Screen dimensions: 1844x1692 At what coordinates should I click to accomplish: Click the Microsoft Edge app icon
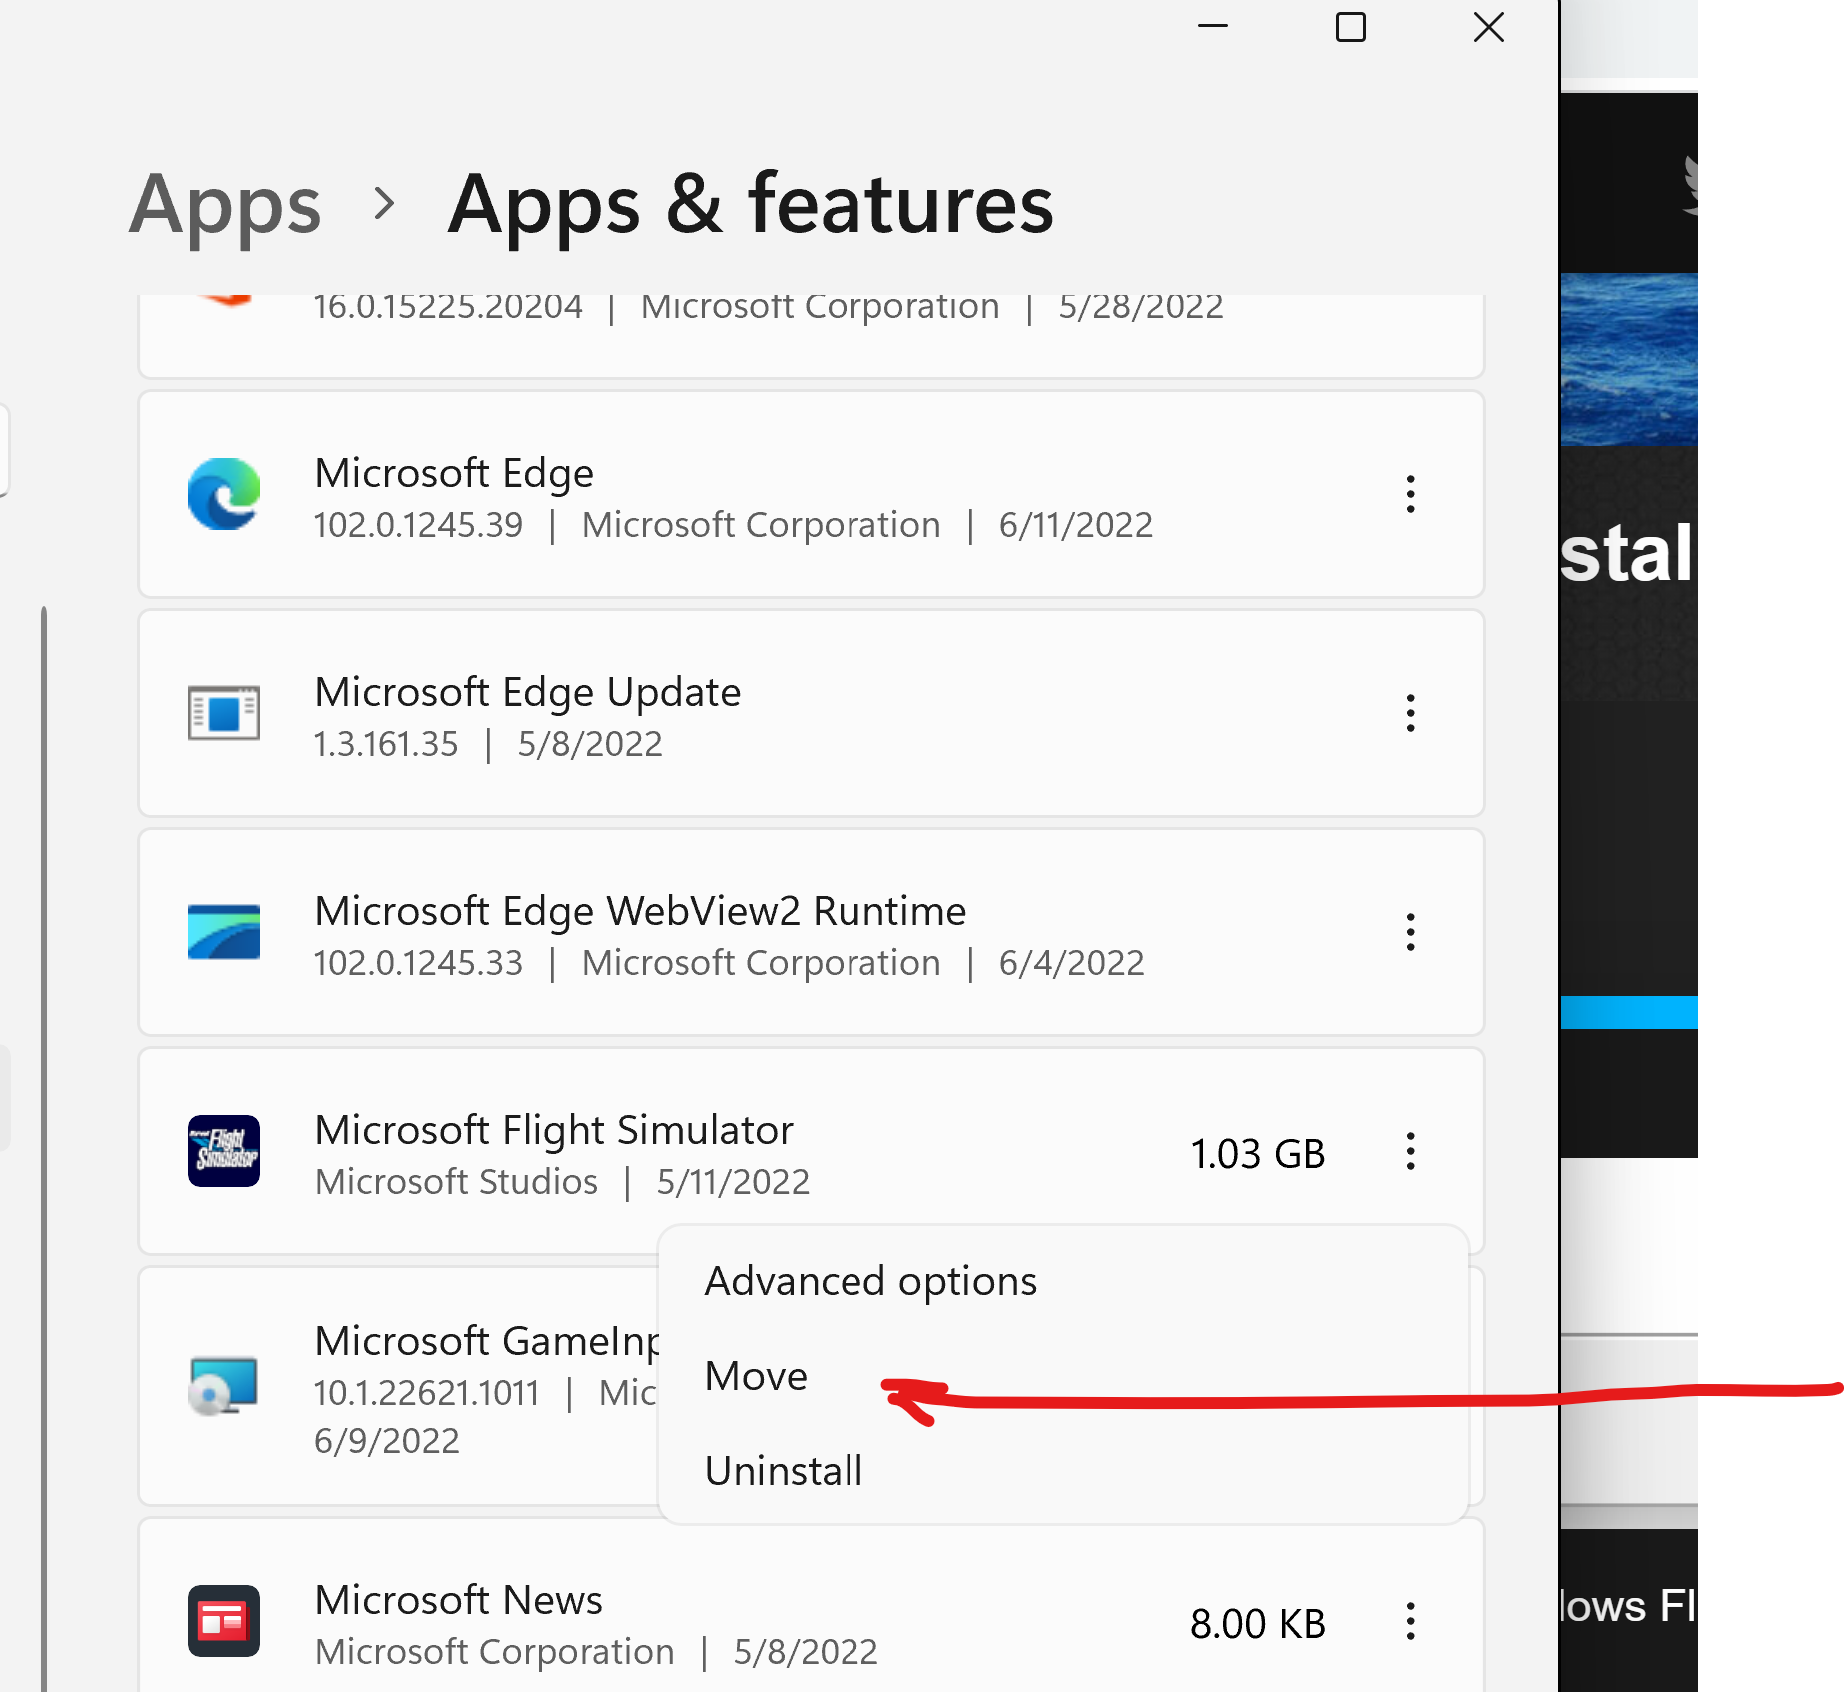pos(224,494)
